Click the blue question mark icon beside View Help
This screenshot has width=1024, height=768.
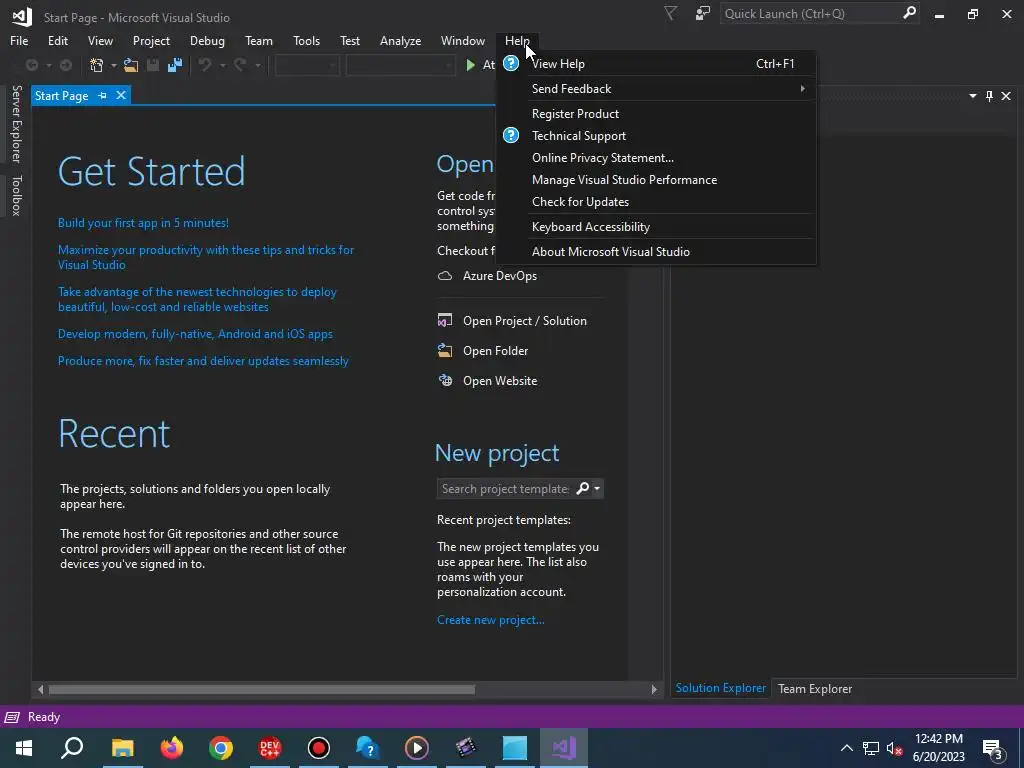[x=511, y=63]
